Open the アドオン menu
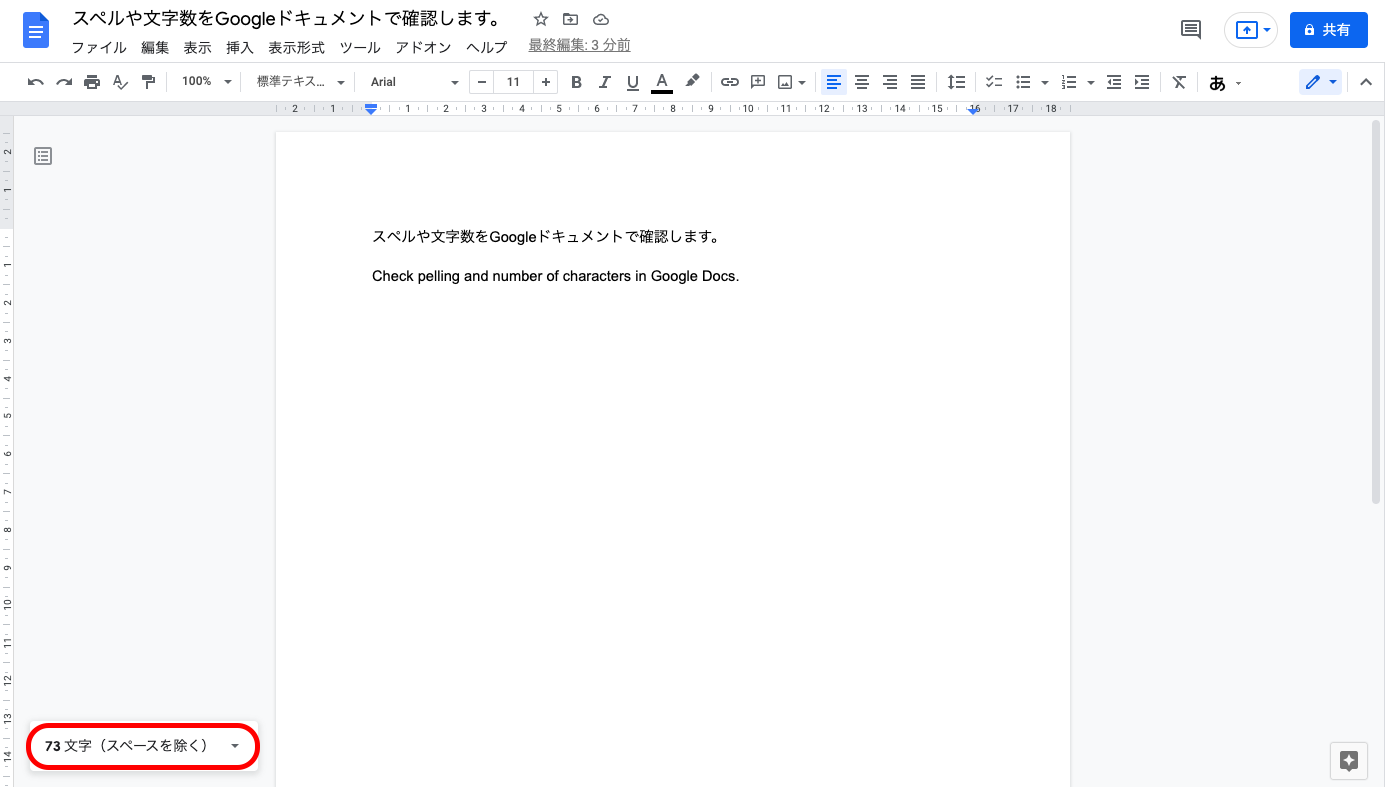 (x=423, y=47)
